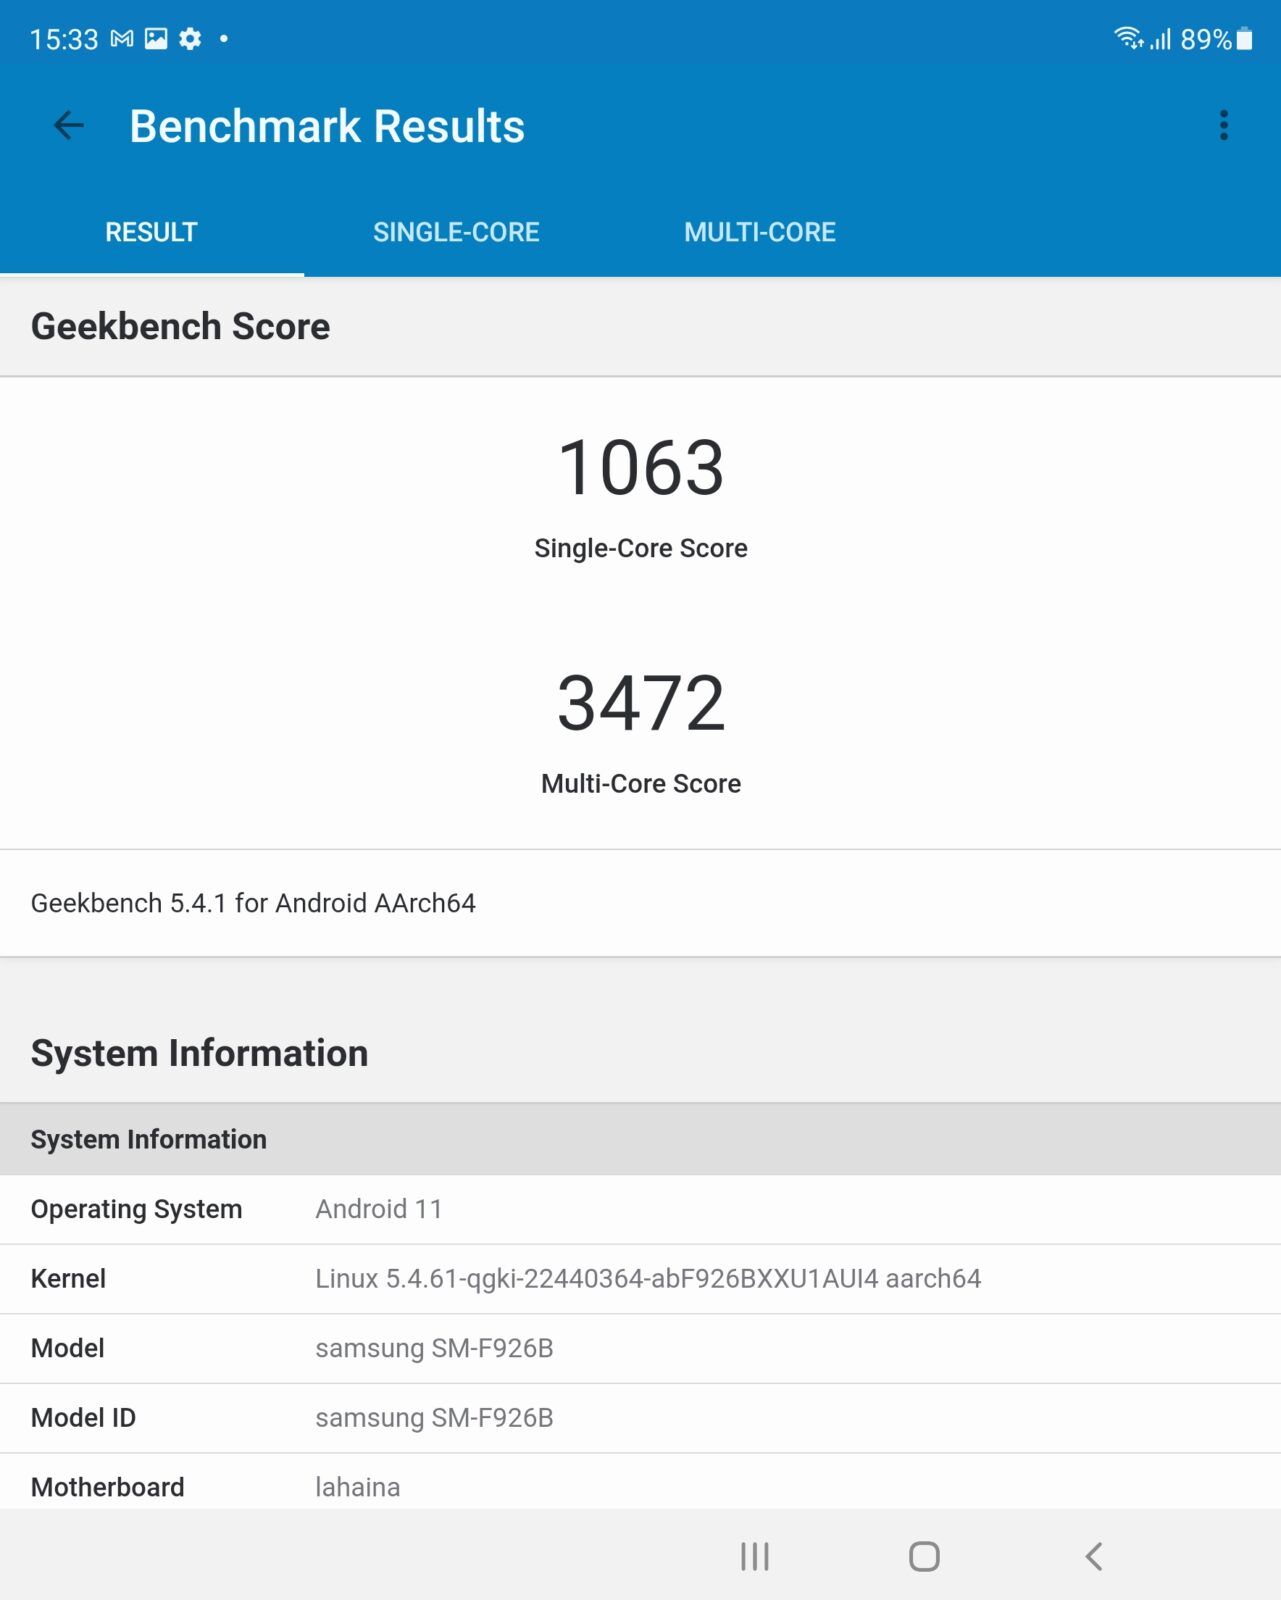Tap the 89% battery percentage
Image resolution: width=1281 pixels, height=1600 pixels.
click(x=1205, y=39)
